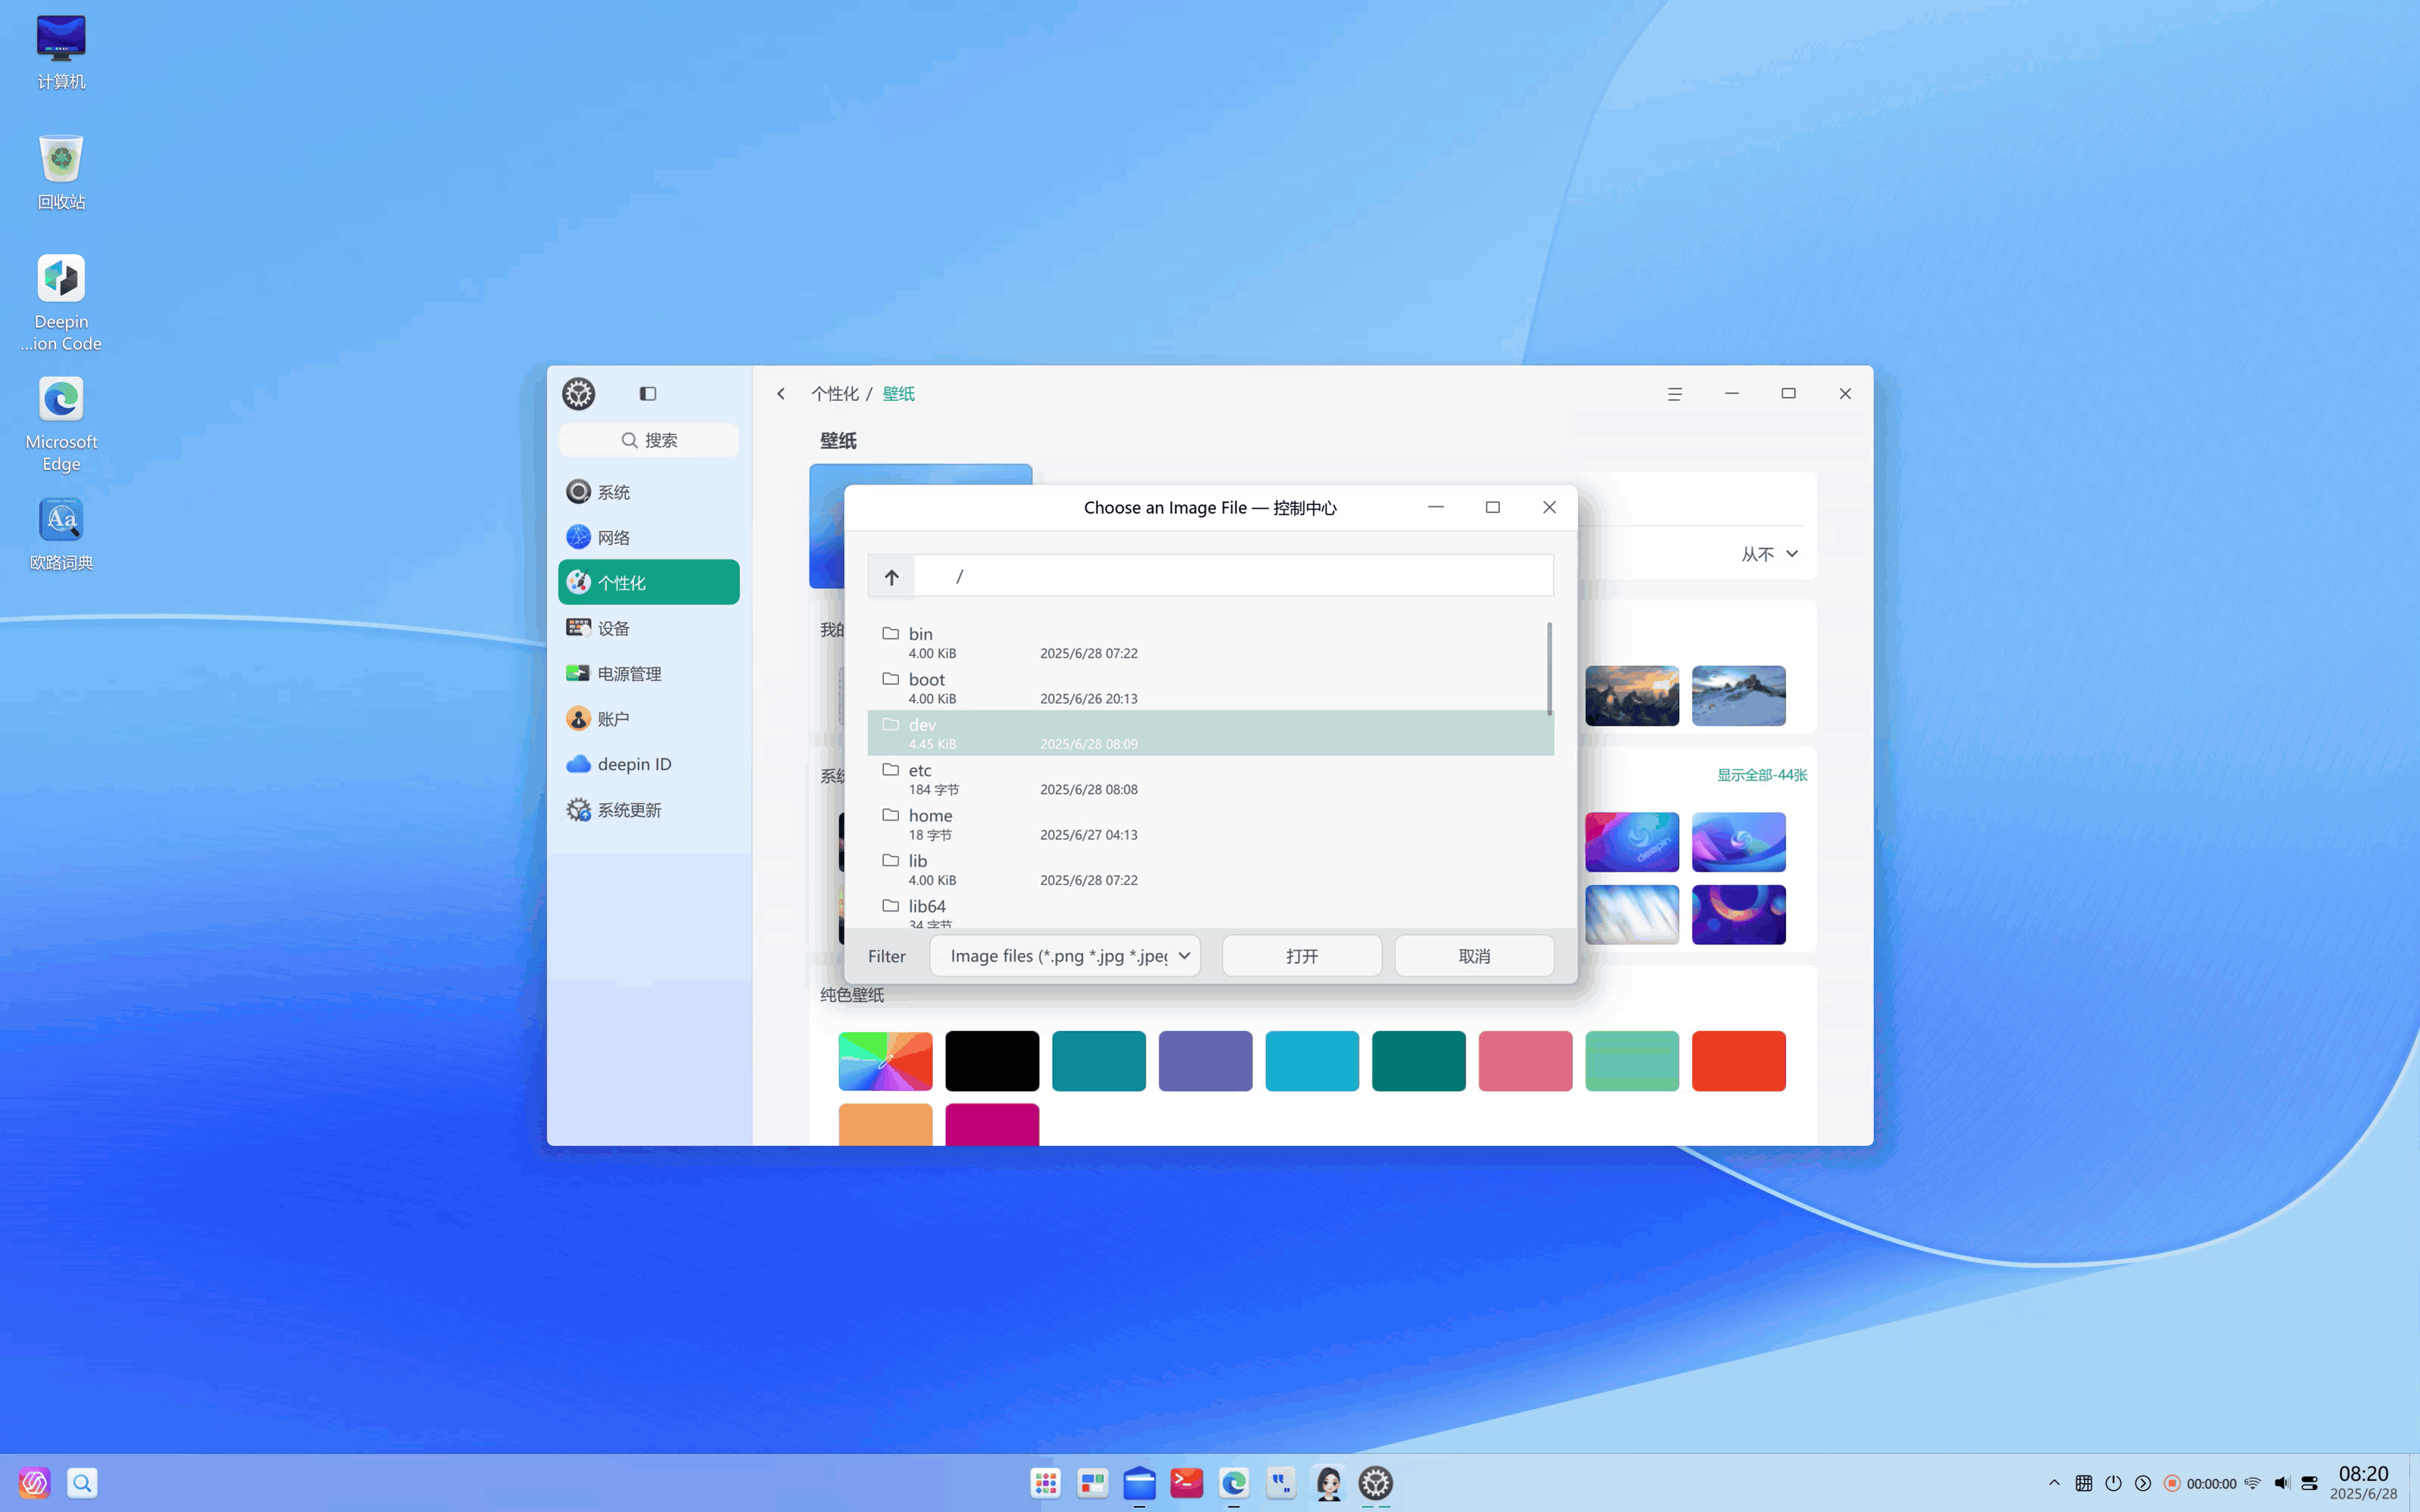Open the file manager in the dock
Image resolution: width=2420 pixels, height=1512 pixels.
(1140, 1483)
